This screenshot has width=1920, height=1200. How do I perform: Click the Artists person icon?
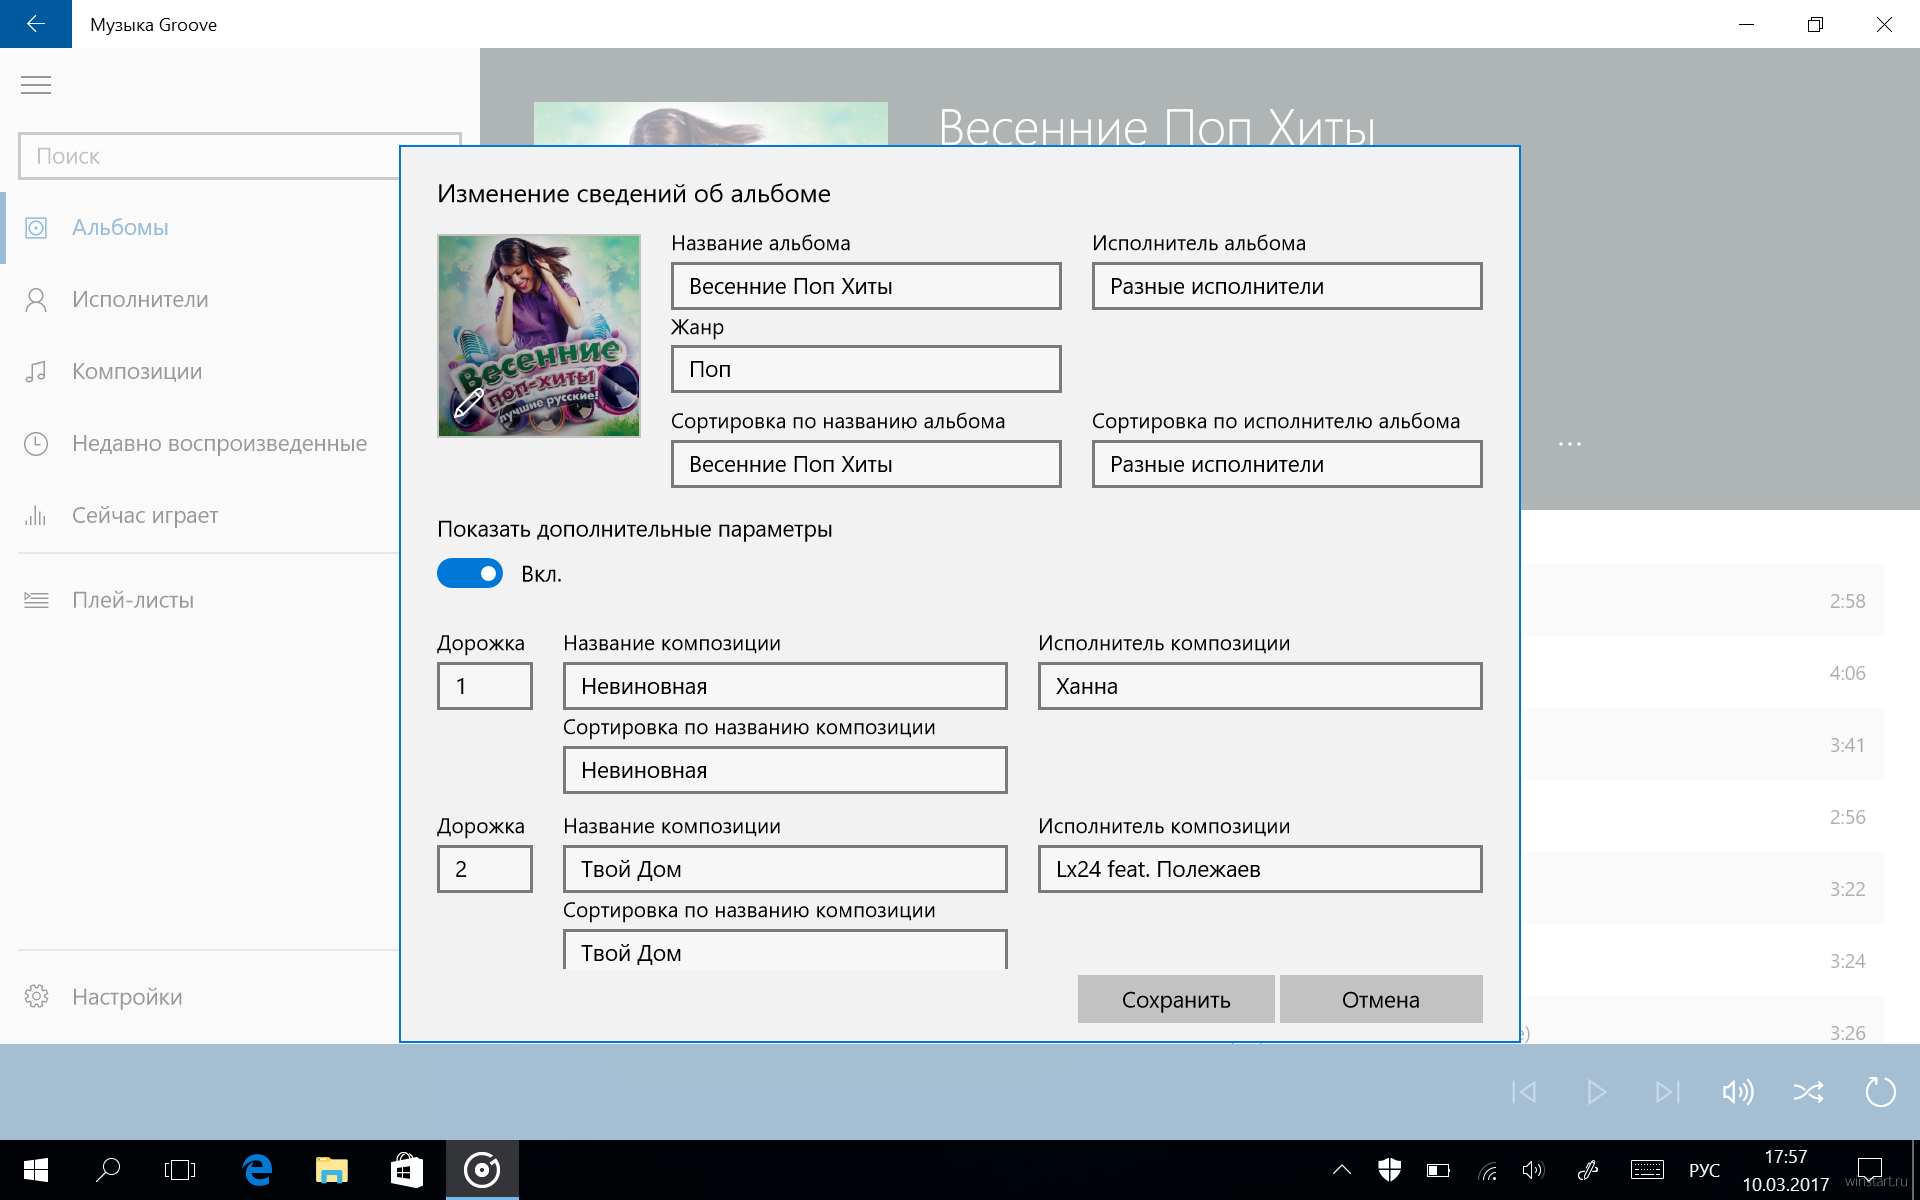(x=36, y=300)
